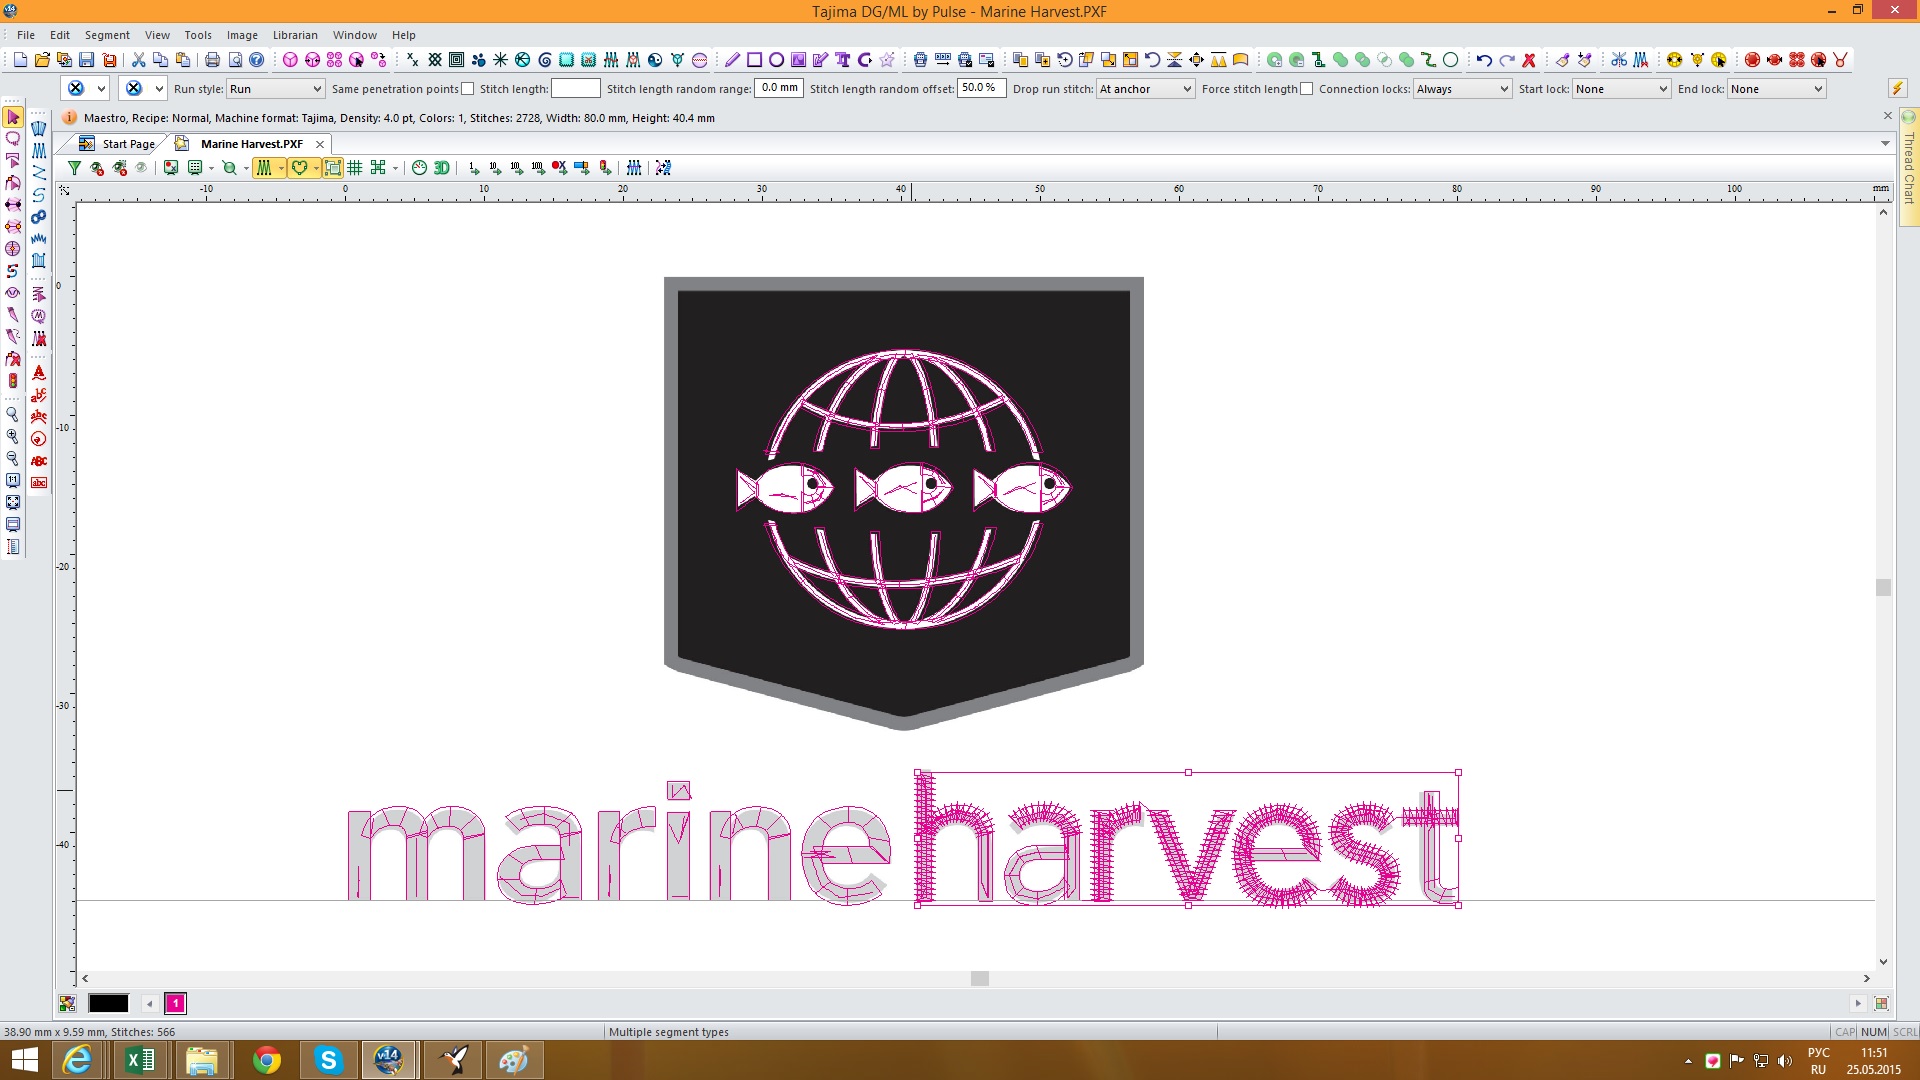This screenshot has width=1920, height=1080.
Task: Click the Stitch length input field
Action: click(x=576, y=89)
